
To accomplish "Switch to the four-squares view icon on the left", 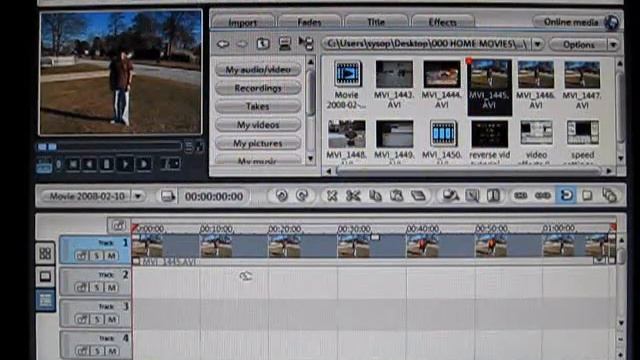I will (45, 253).
